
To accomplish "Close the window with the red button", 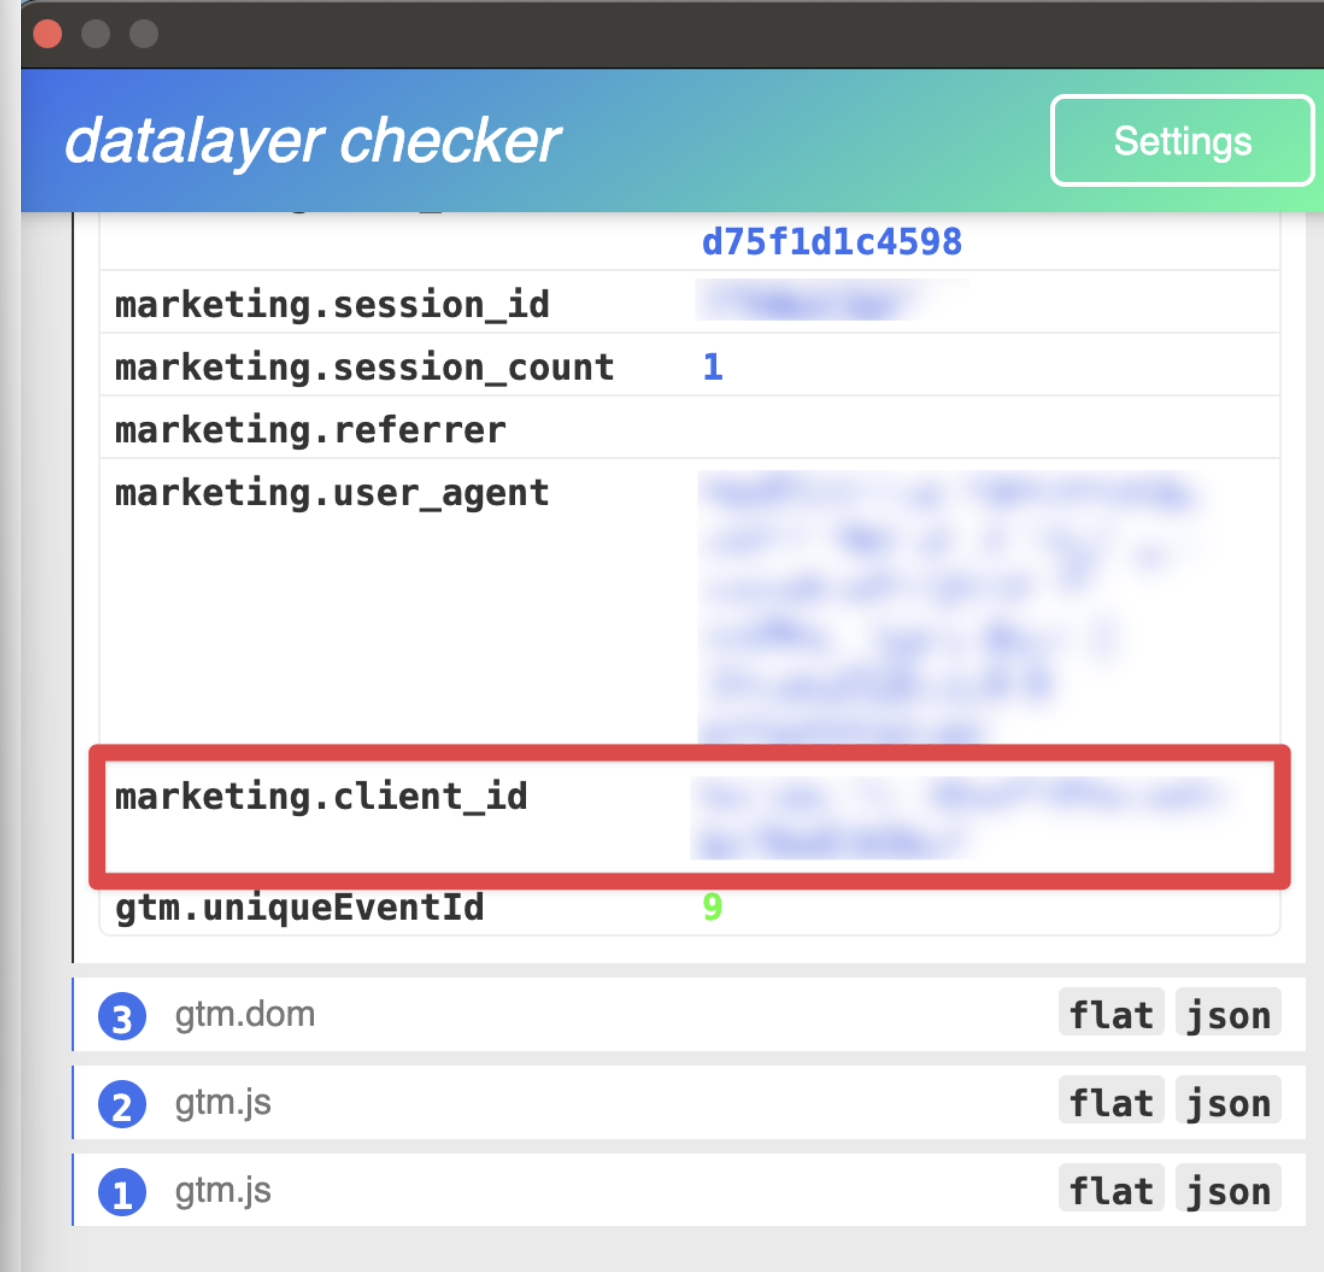I will [x=48, y=34].
